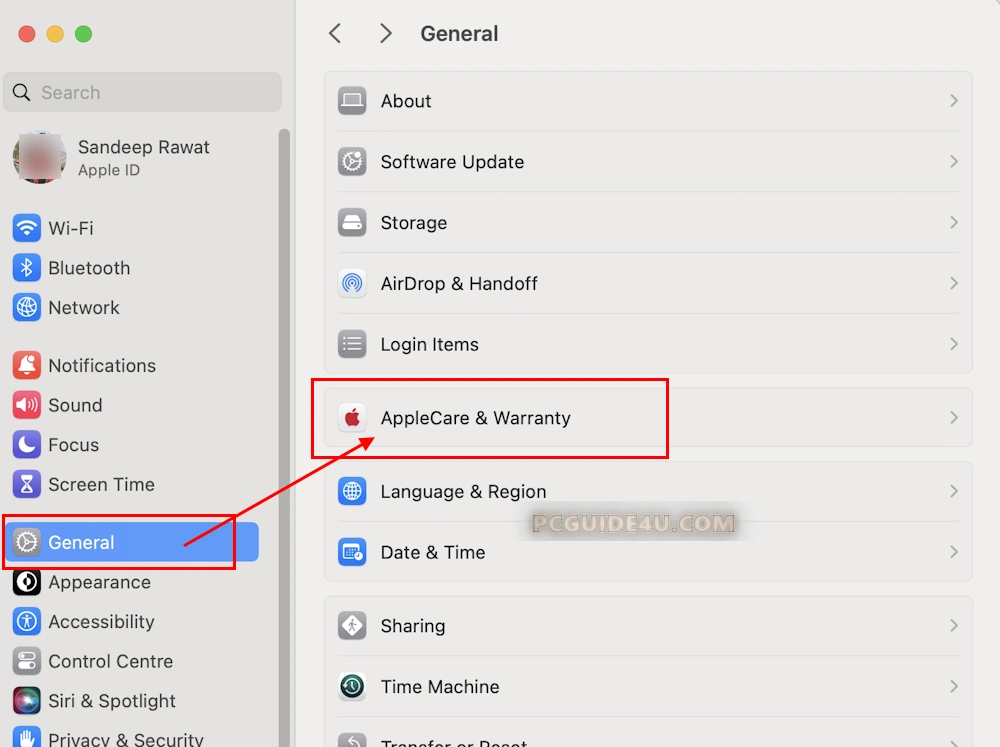Screen dimensions: 1000x747
Task: Go back using the left arrow
Action: (x=336, y=34)
